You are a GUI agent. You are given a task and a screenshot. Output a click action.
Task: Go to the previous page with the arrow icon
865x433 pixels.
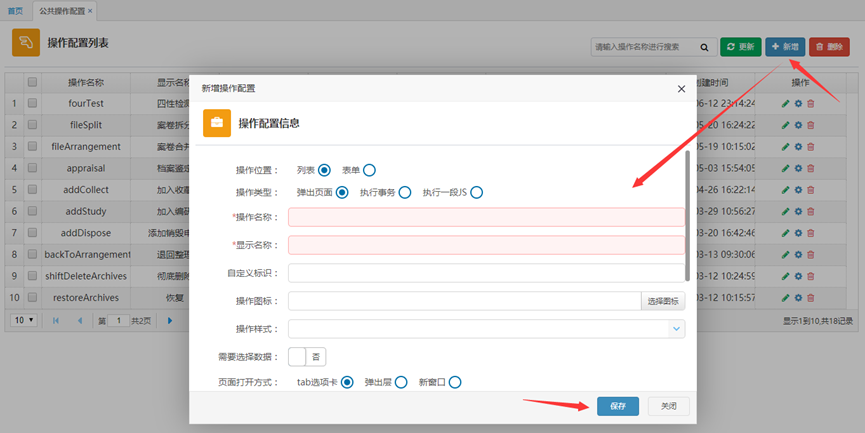point(80,320)
